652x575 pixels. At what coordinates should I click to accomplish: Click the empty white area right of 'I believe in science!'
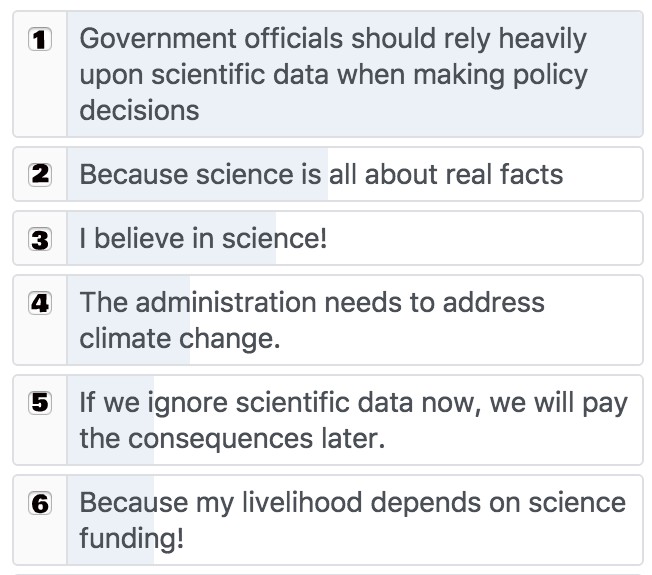(482, 238)
